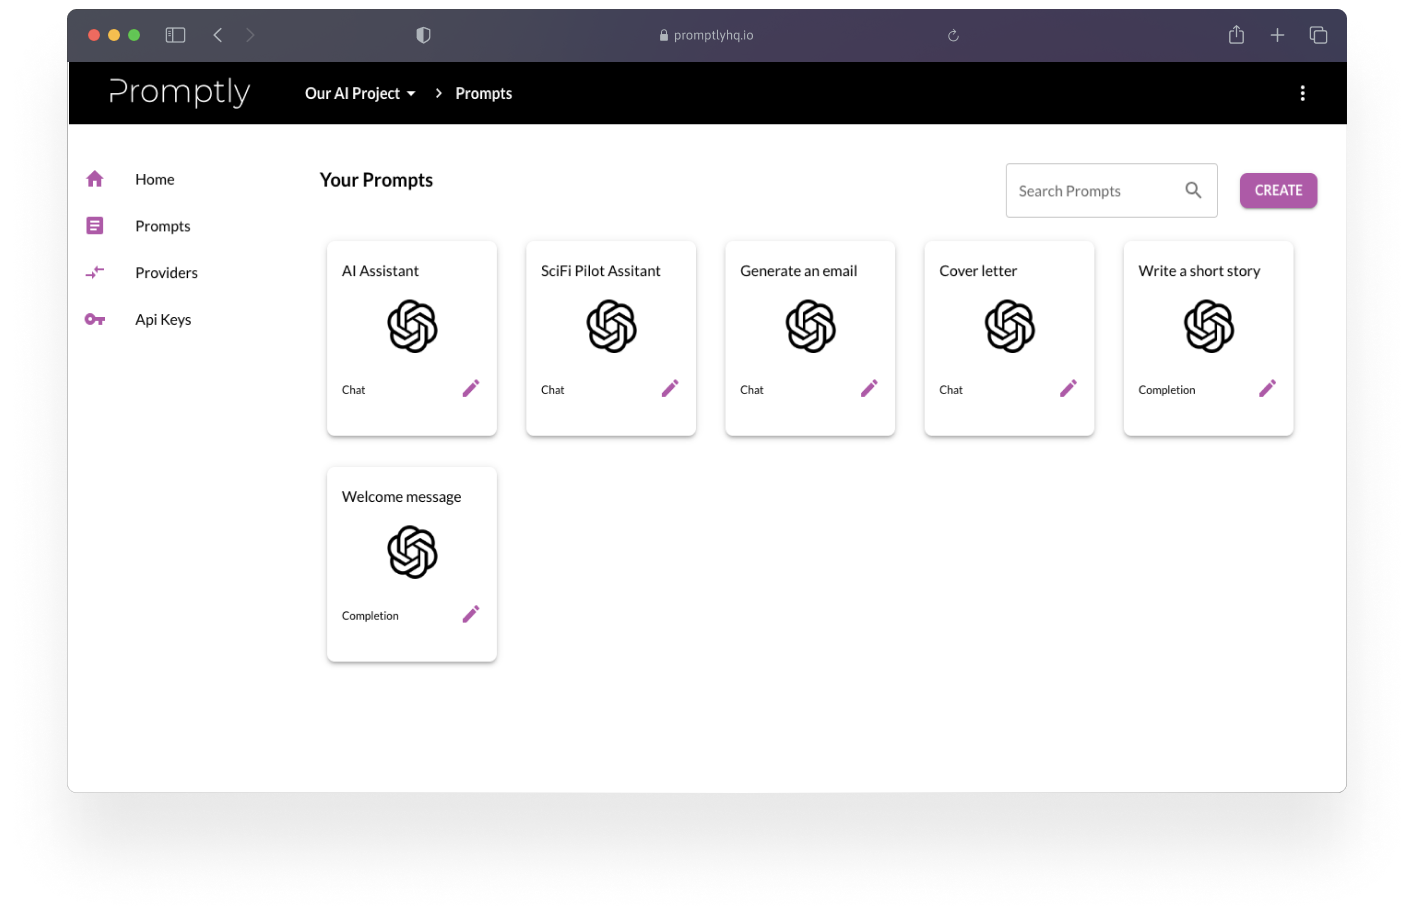Click the browser sidebar toggle icon
The width and height of the screenshot is (1414, 918).
[175, 35]
